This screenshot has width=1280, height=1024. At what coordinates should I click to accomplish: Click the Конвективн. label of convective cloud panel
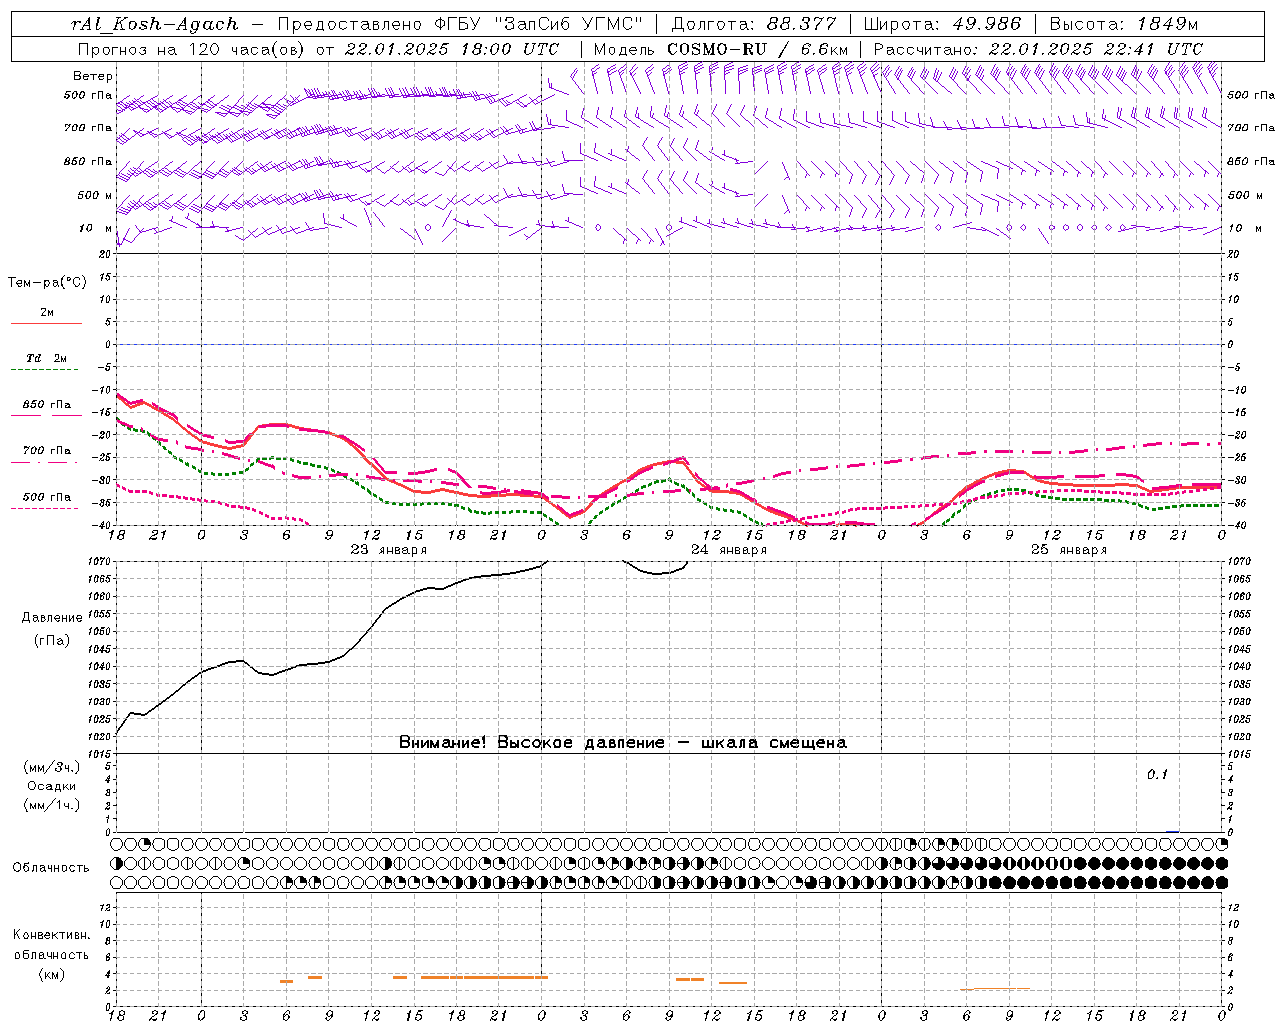pyautogui.click(x=51, y=935)
